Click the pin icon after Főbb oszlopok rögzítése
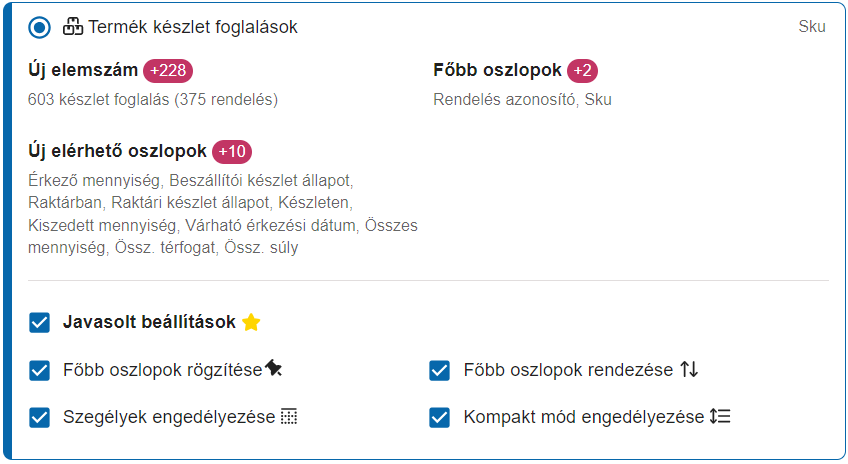Image resolution: width=848 pixels, height=464 pixels. (x=274, y=368)
